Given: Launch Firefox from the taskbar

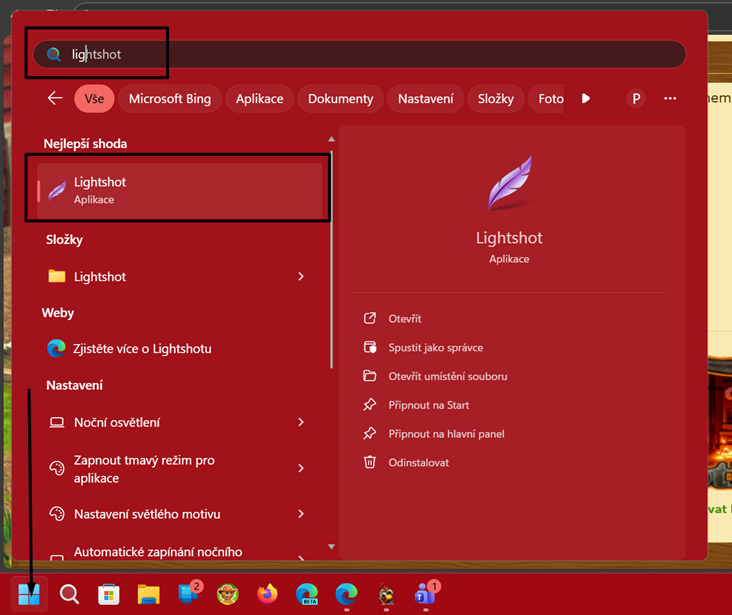Looking at the screenshot, I should click(267, 594).
